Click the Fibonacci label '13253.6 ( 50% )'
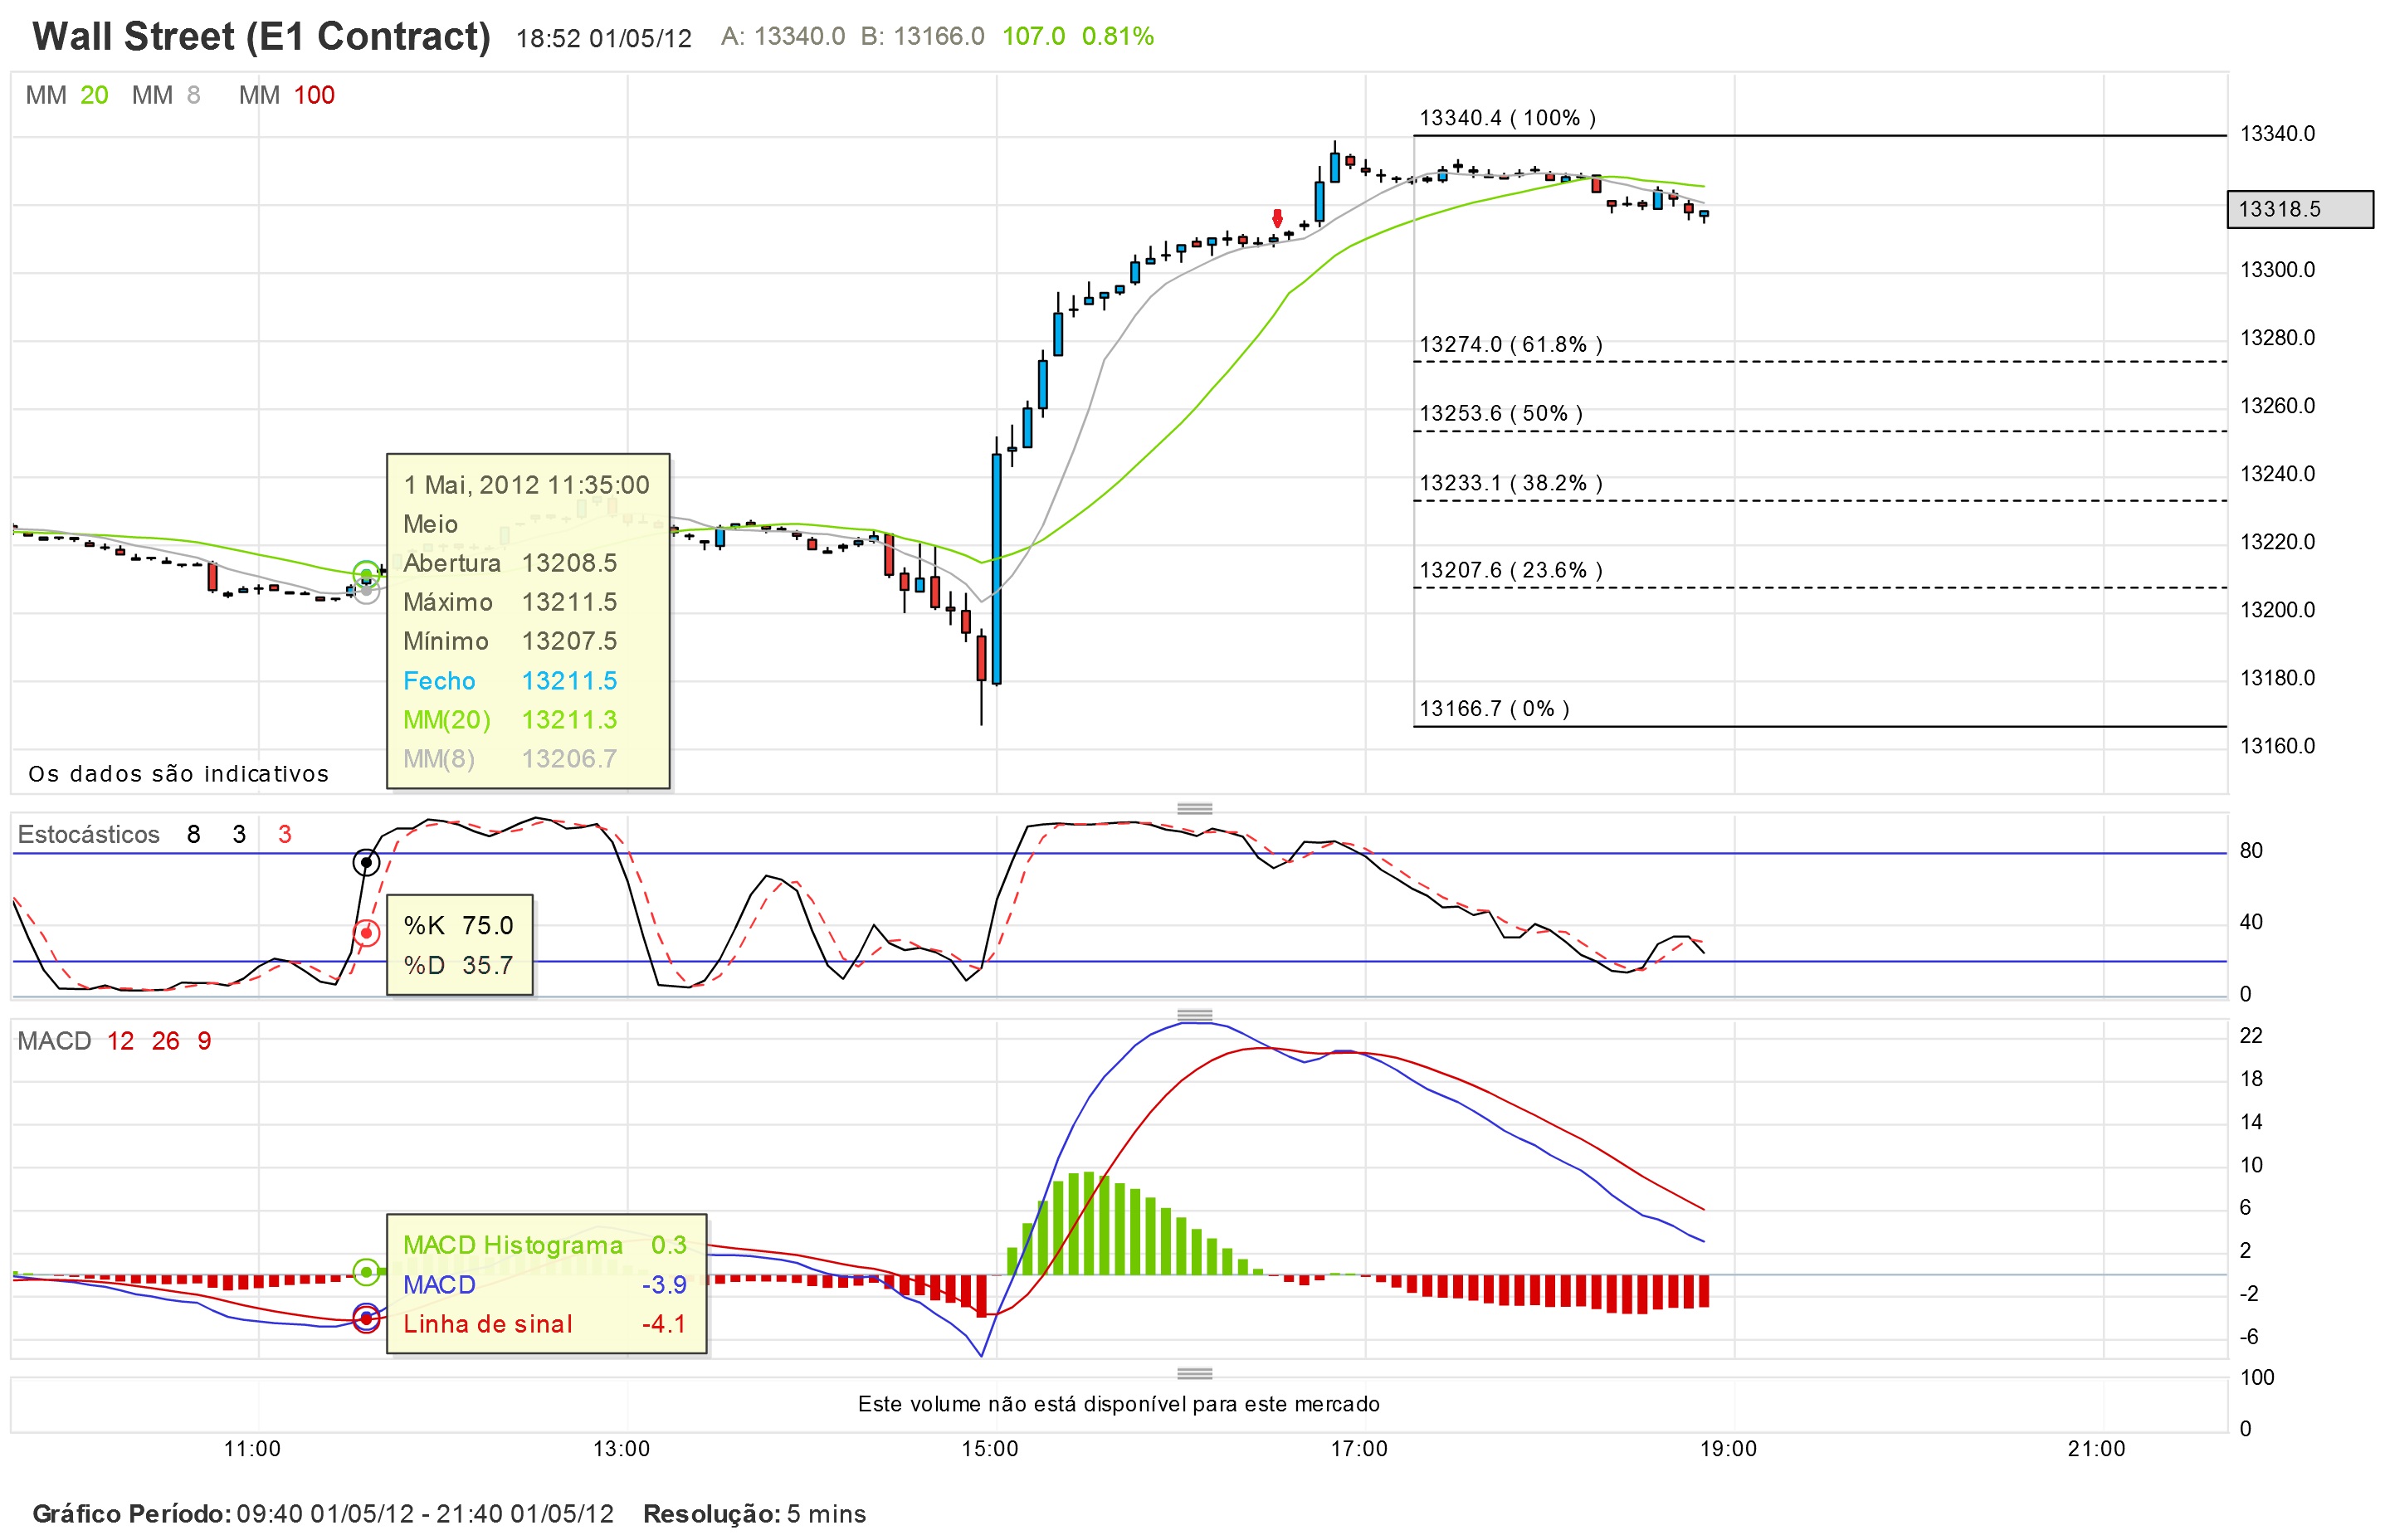Screen dimensions: 2390x1540 click(x=1500, y=413)
